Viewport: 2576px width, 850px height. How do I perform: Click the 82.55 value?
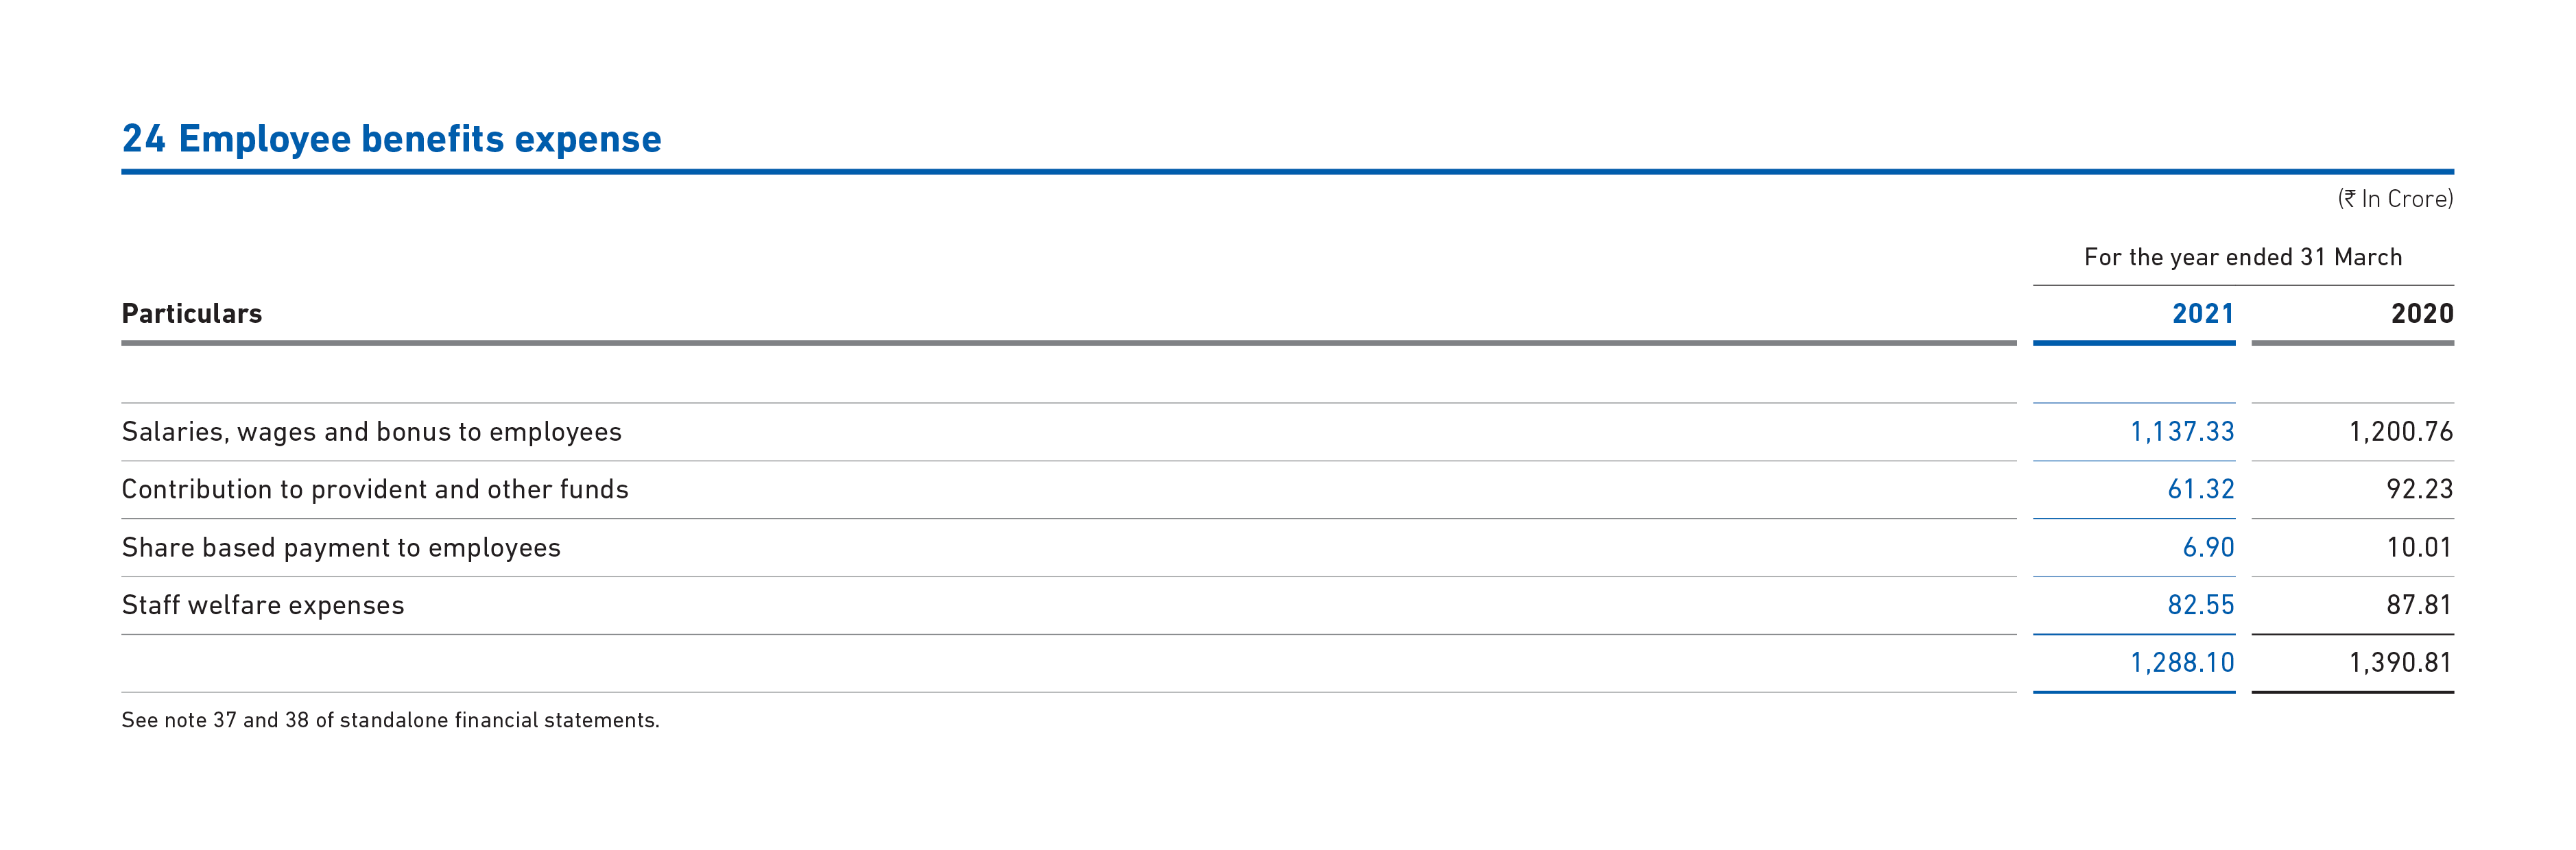(2201, 605)
